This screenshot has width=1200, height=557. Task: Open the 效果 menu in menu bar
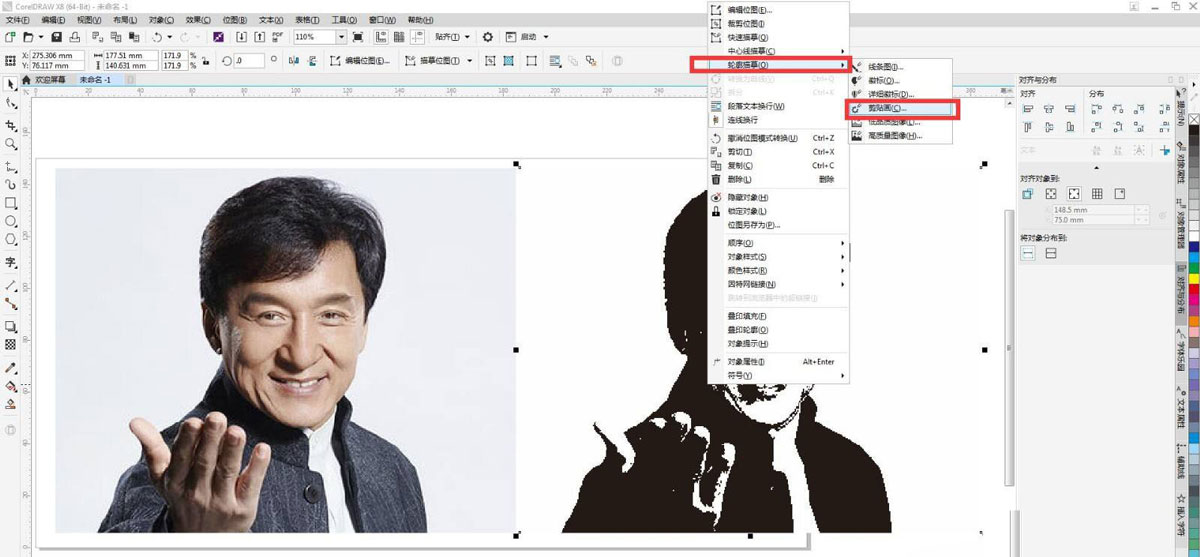point(198,19)
